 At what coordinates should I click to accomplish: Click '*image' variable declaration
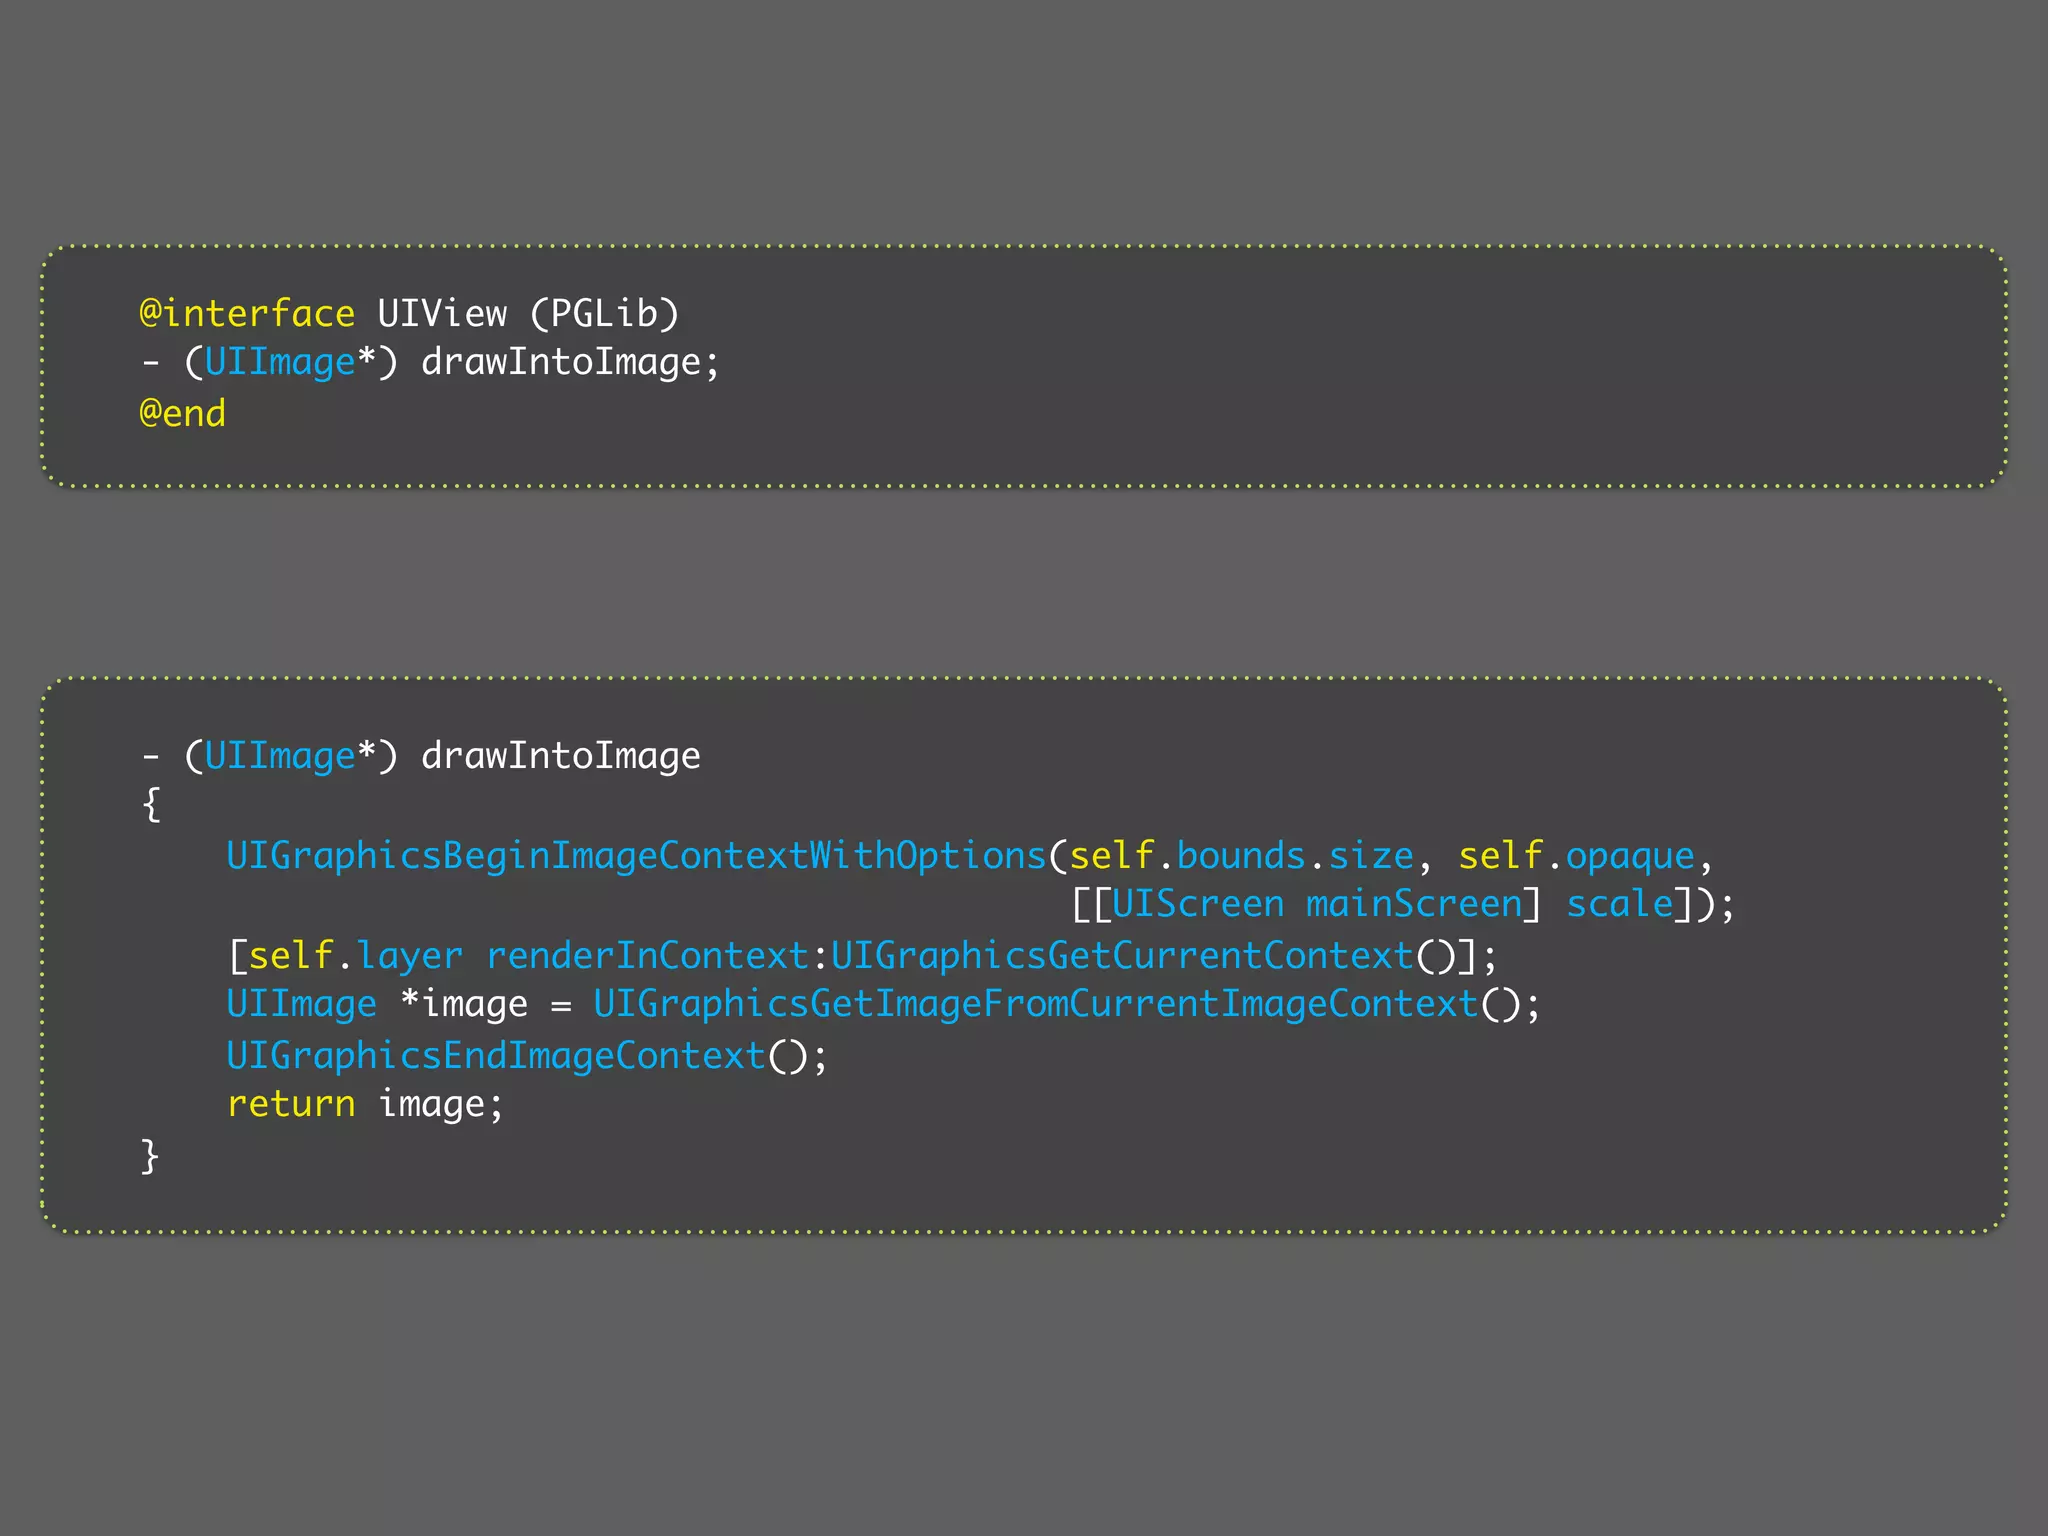463,1005
